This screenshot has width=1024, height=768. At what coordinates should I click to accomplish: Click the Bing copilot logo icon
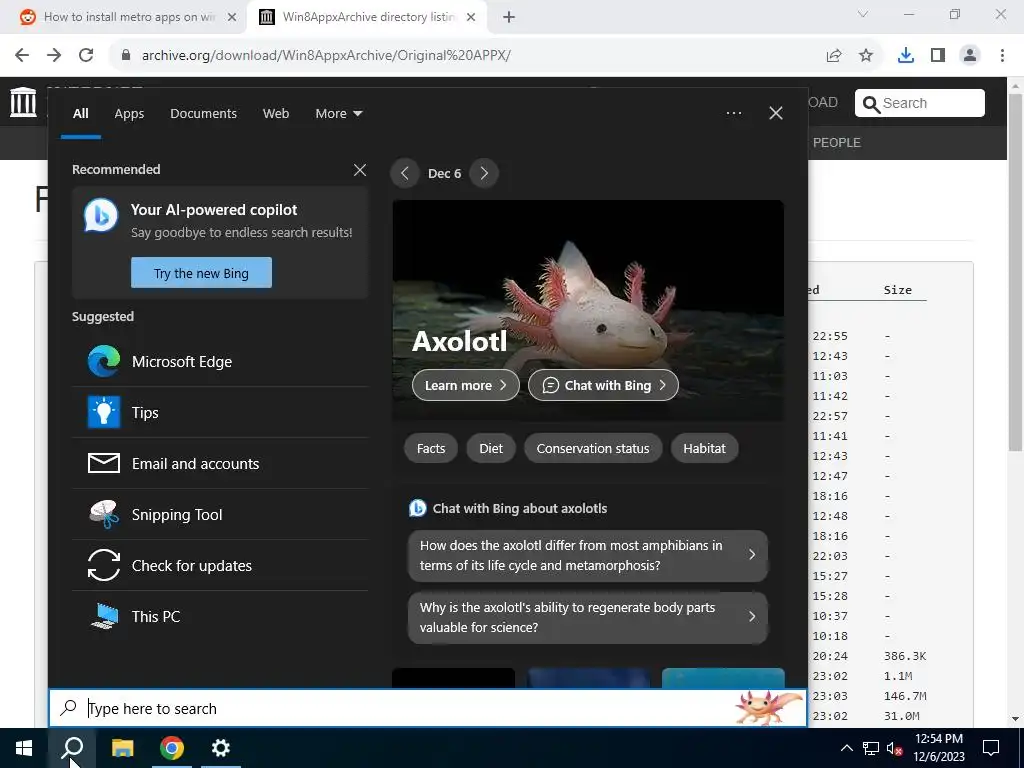[x=101, y=215]
